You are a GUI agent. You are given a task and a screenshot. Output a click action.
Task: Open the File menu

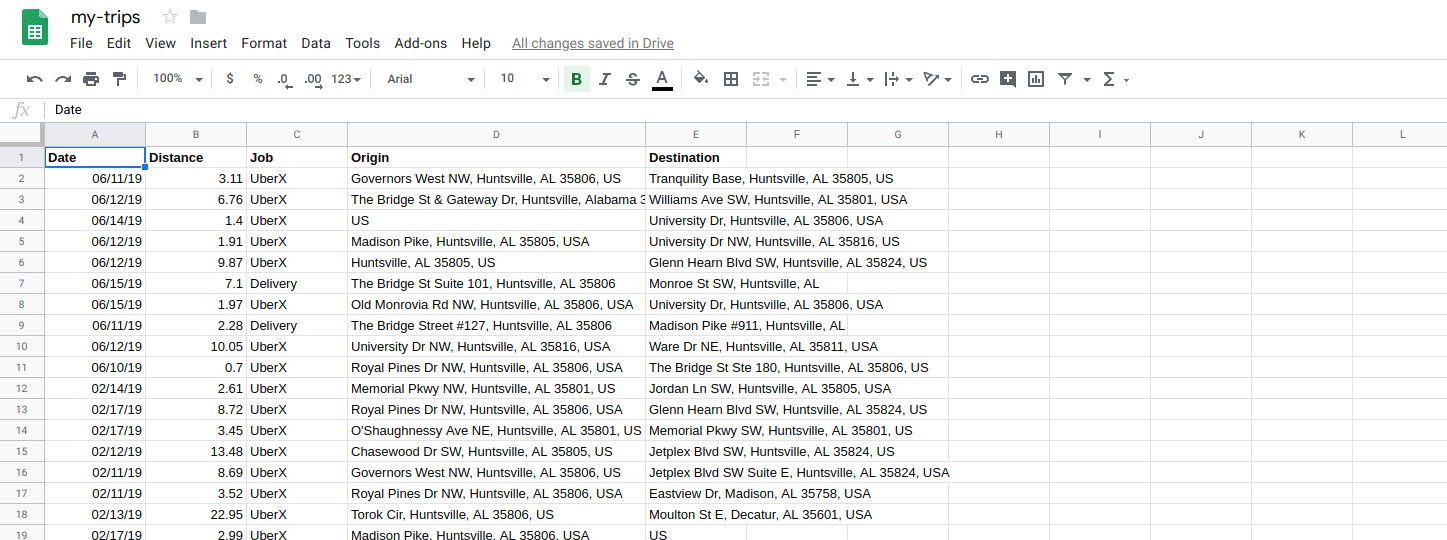point(81,43)
